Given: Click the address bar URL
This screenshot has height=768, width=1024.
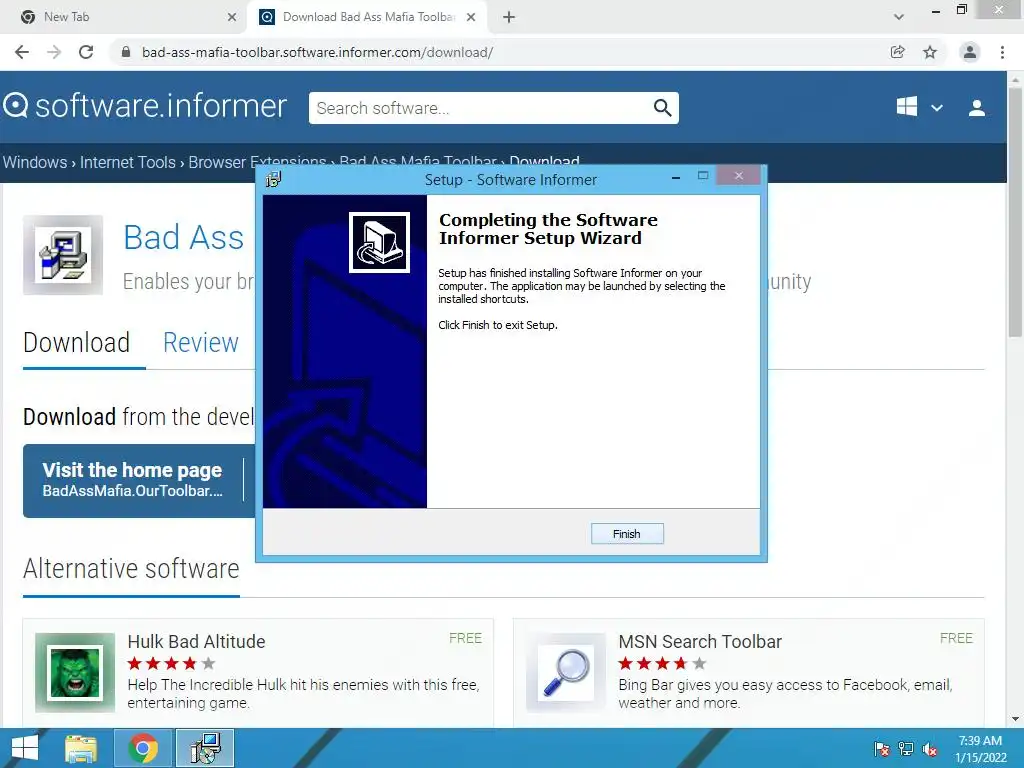Looking at the screenshot, I should point(317,52).
